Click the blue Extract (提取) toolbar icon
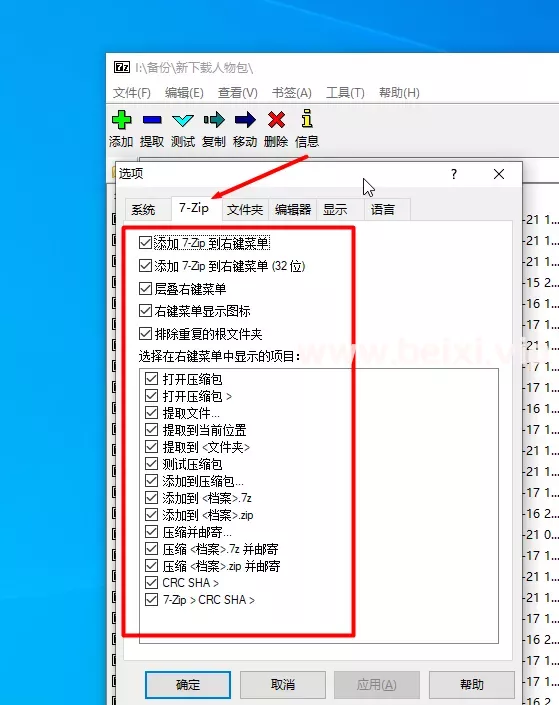This screenshot has height=705, width=559. (152, 120)
